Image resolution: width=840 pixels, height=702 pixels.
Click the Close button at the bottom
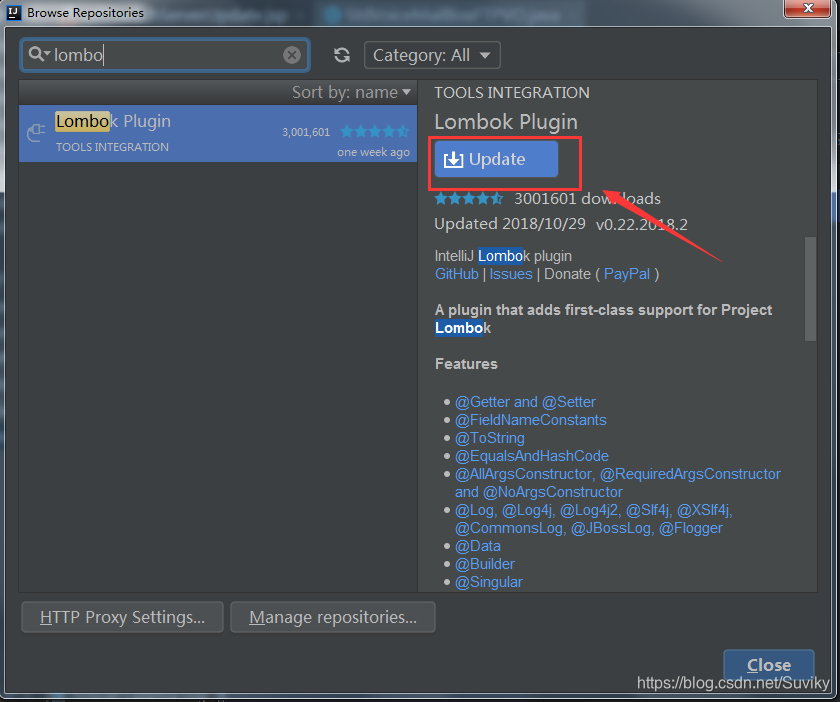pos(769,665)
